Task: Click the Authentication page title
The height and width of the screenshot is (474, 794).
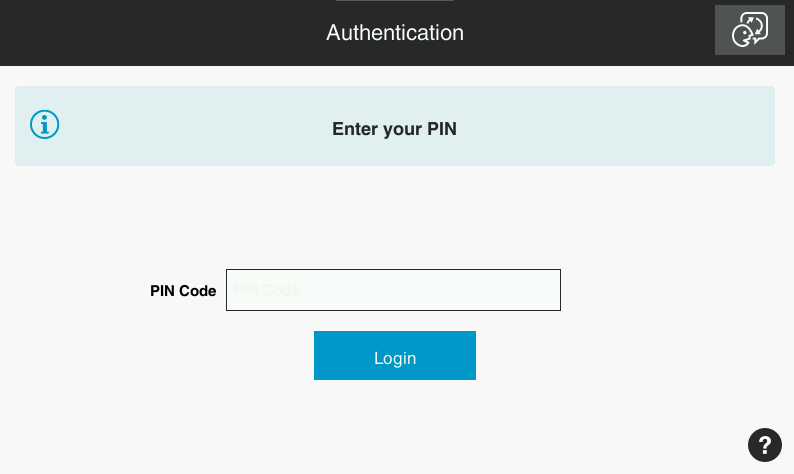Action: (395, 33)
